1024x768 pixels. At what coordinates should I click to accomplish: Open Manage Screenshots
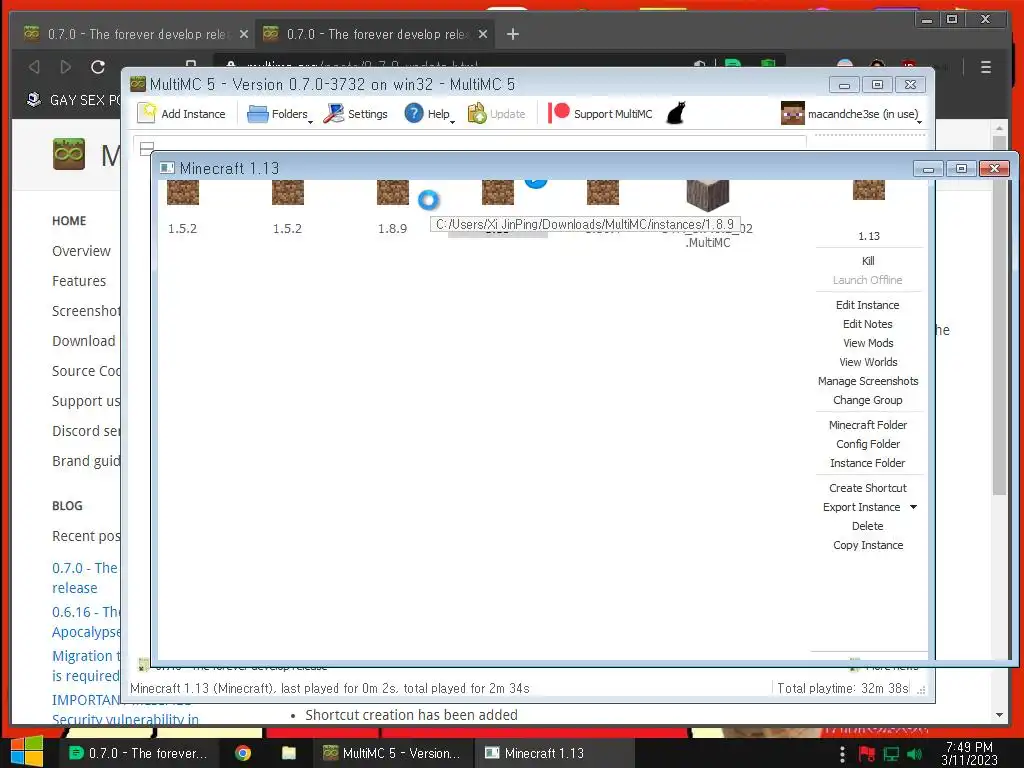click(868, 381)
